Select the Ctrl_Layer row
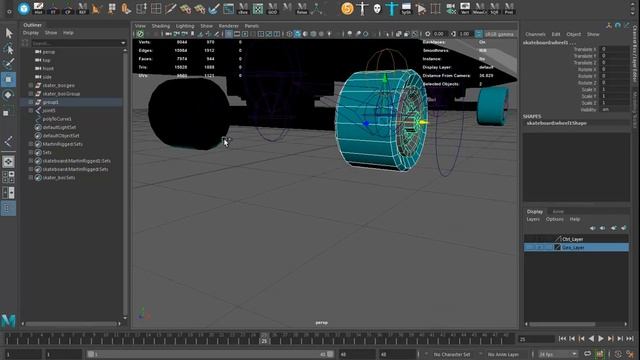This screenshot has width=640, height=360. pyautogui.click(x=576, y=239)
